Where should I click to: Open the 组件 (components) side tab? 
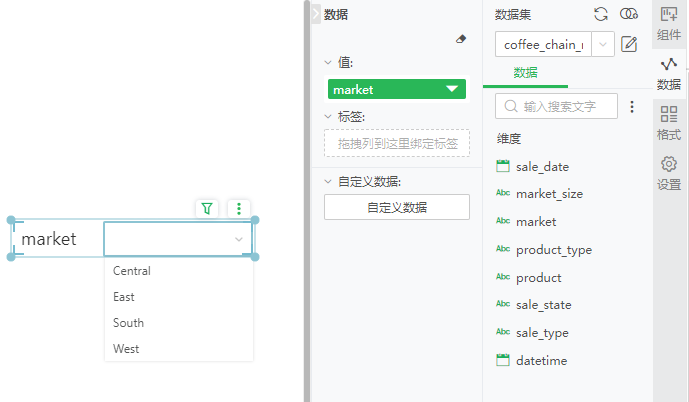click(669, 24)
